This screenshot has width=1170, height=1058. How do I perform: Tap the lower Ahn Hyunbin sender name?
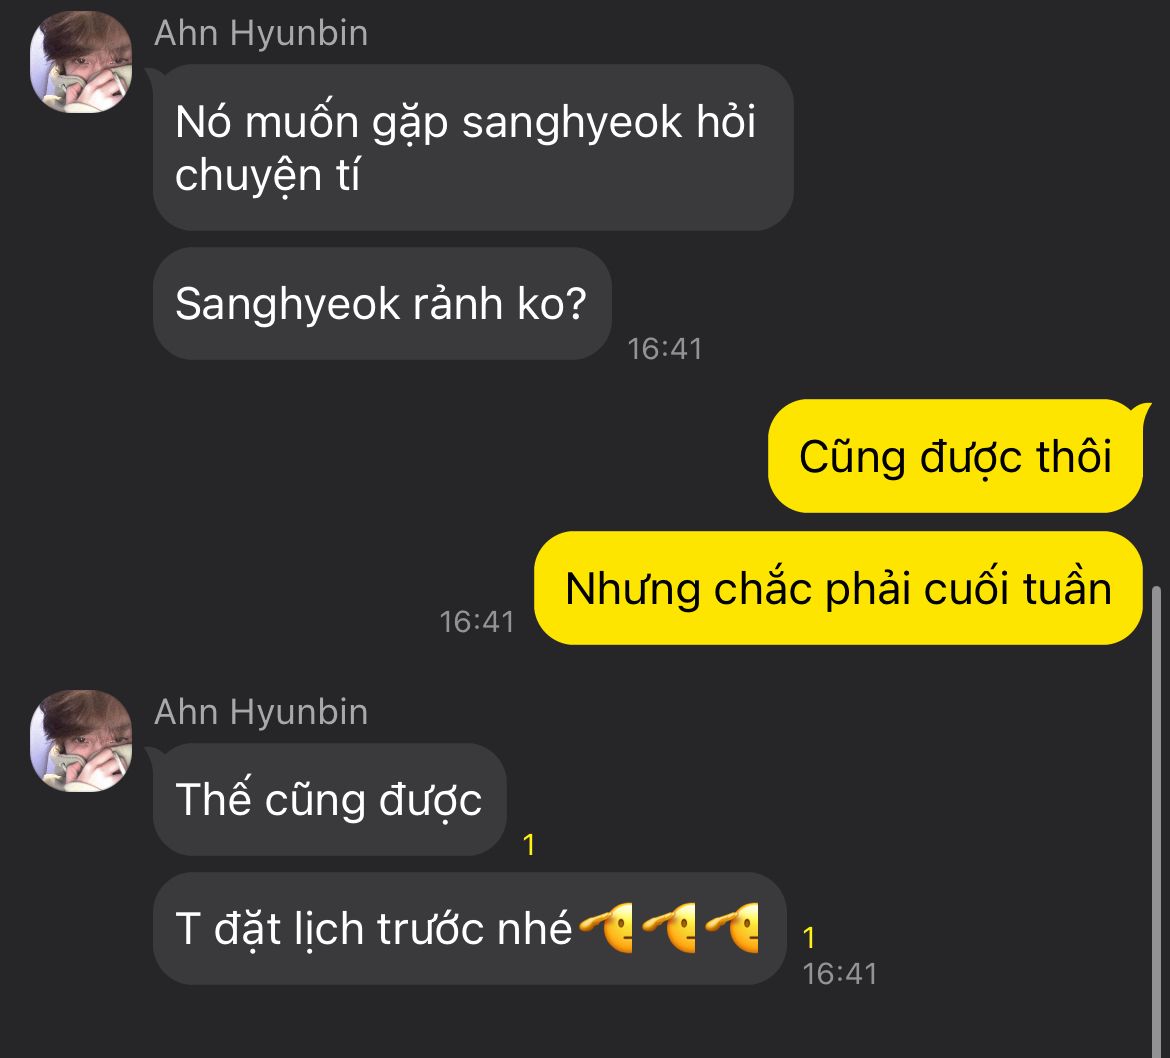tap(261, 712)
